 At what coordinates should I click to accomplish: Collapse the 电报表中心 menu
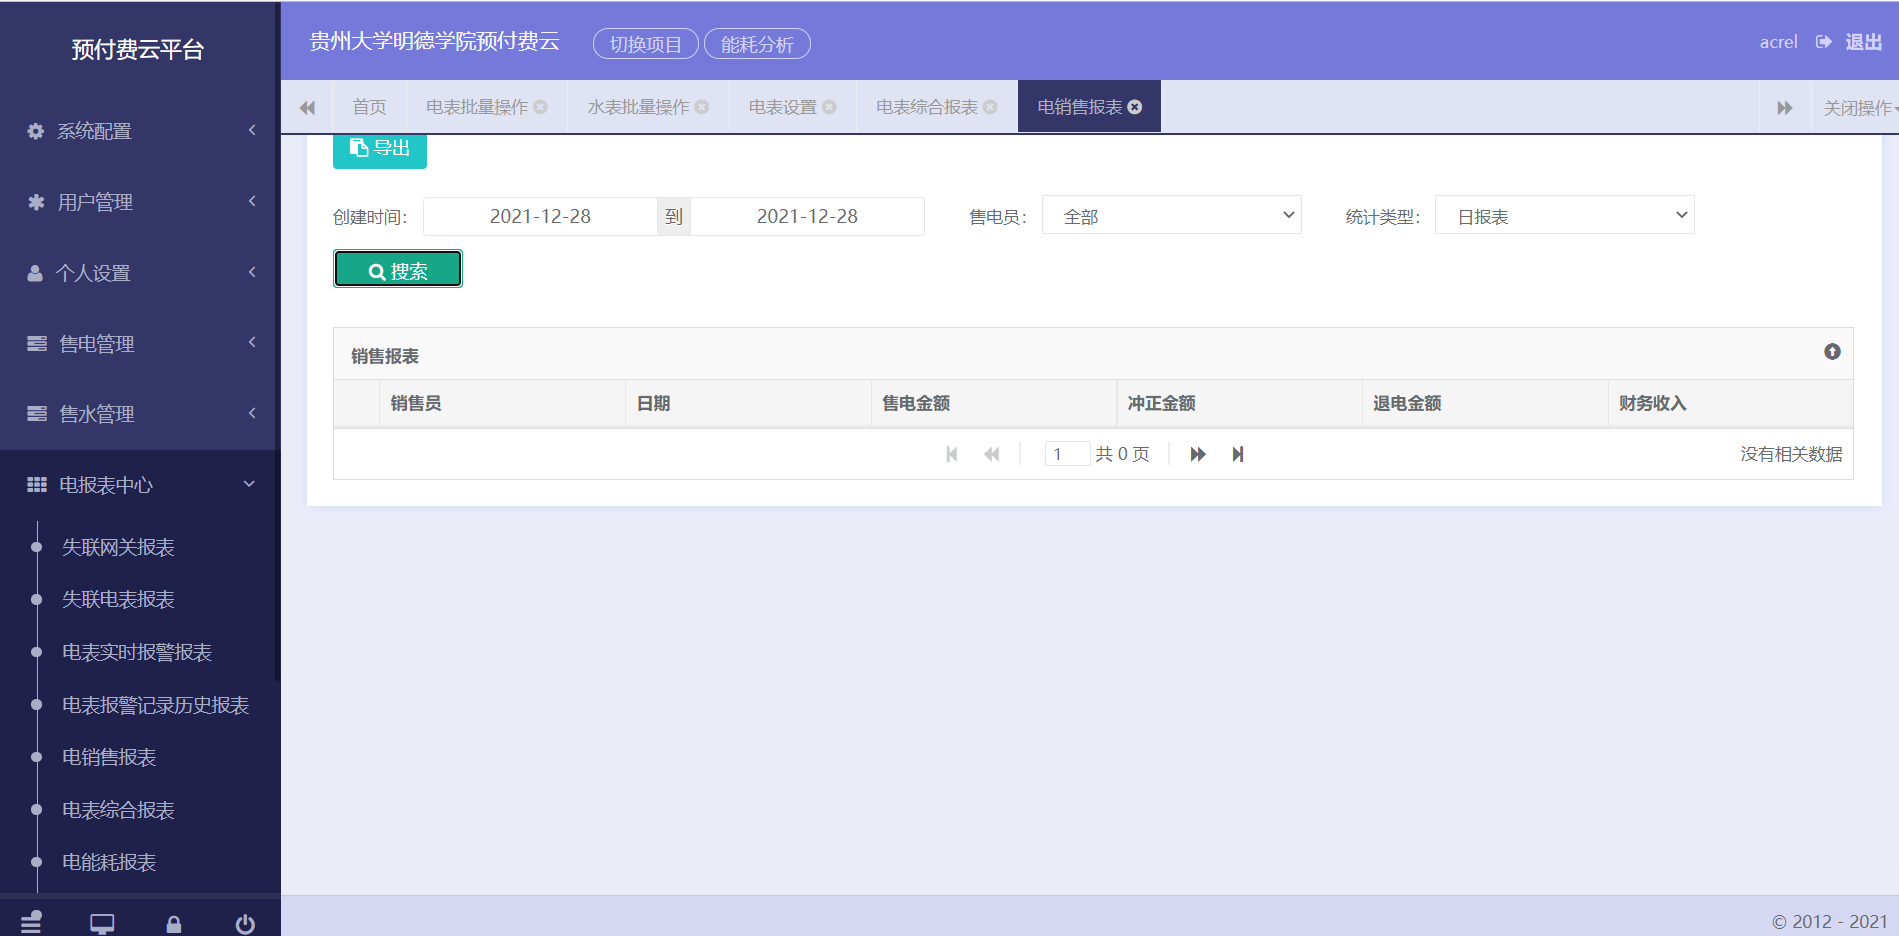140,485
